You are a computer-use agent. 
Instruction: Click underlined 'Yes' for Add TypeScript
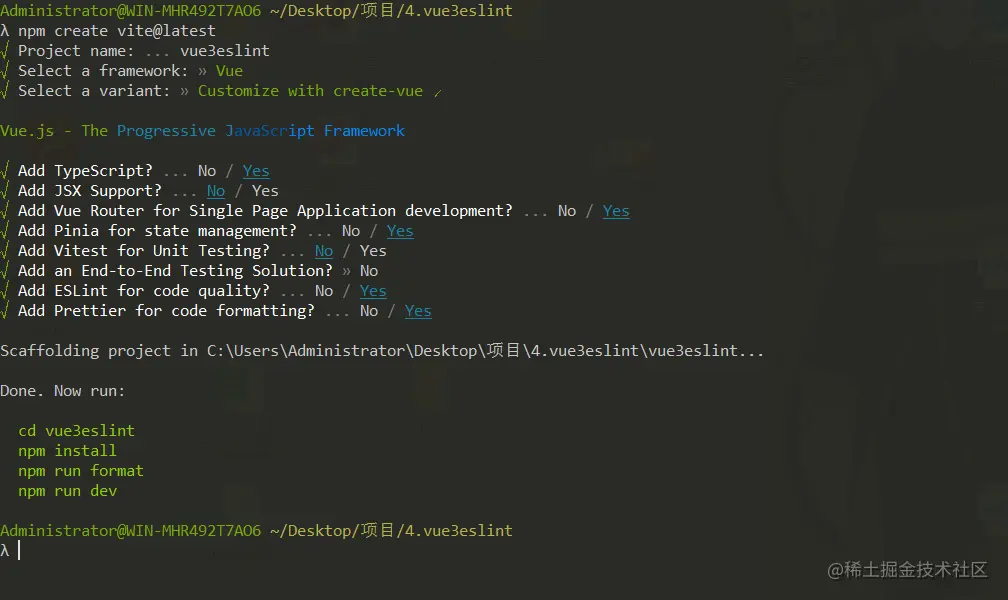tap(256, 171)
